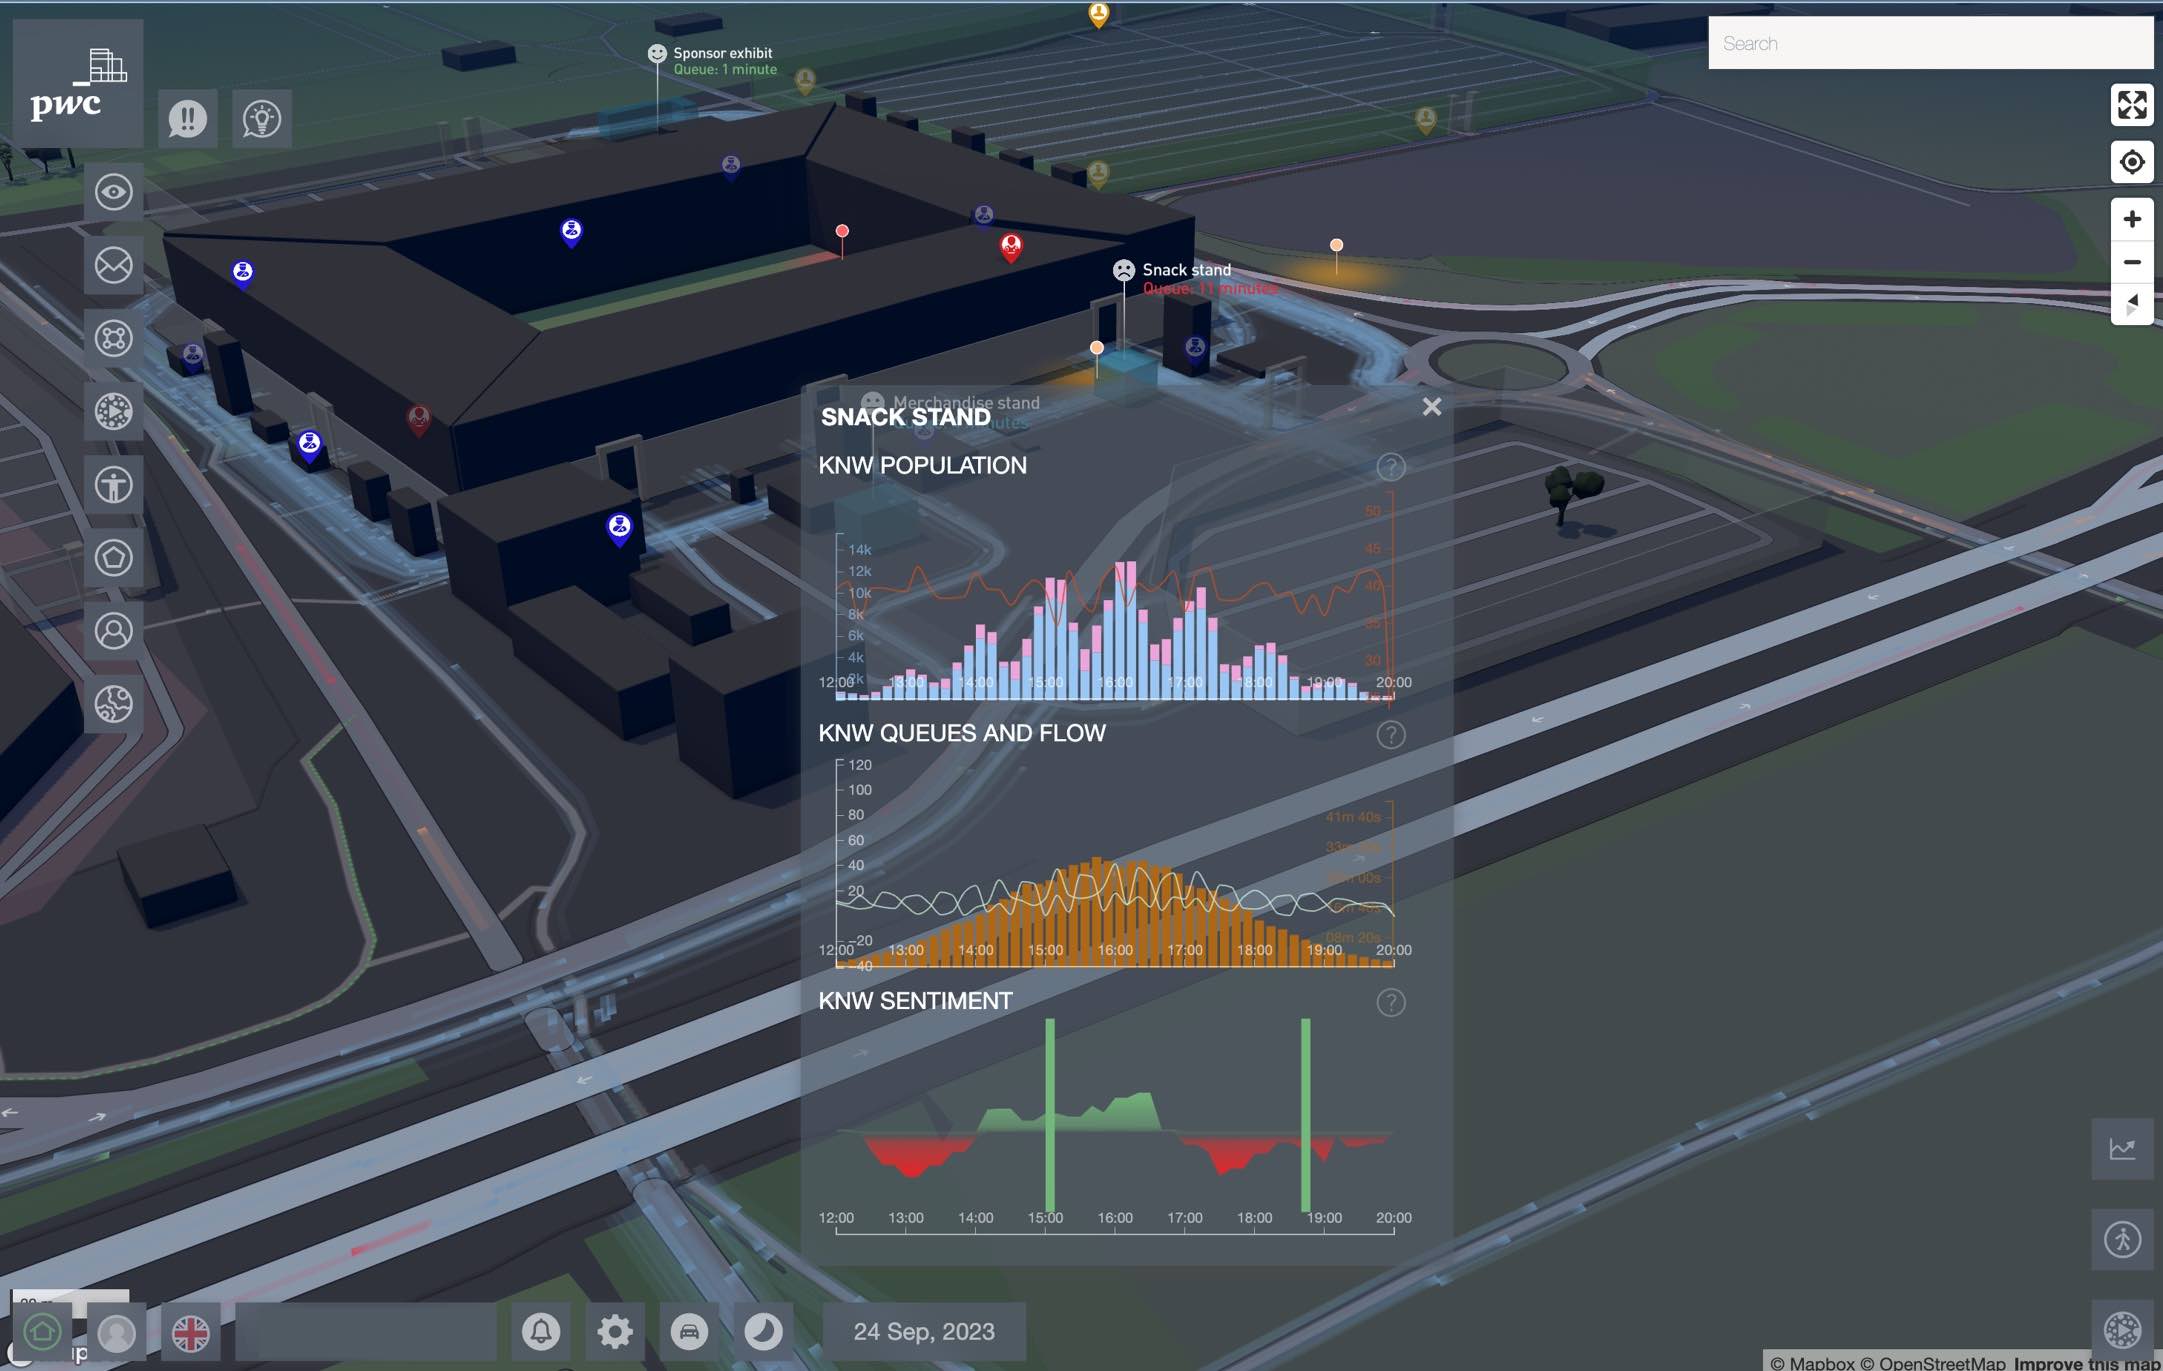The height and width of the screenshot is (1371, 2163).
Task: Open the date picker showing 24 Sep, 2023
Action: point(924,1332)
